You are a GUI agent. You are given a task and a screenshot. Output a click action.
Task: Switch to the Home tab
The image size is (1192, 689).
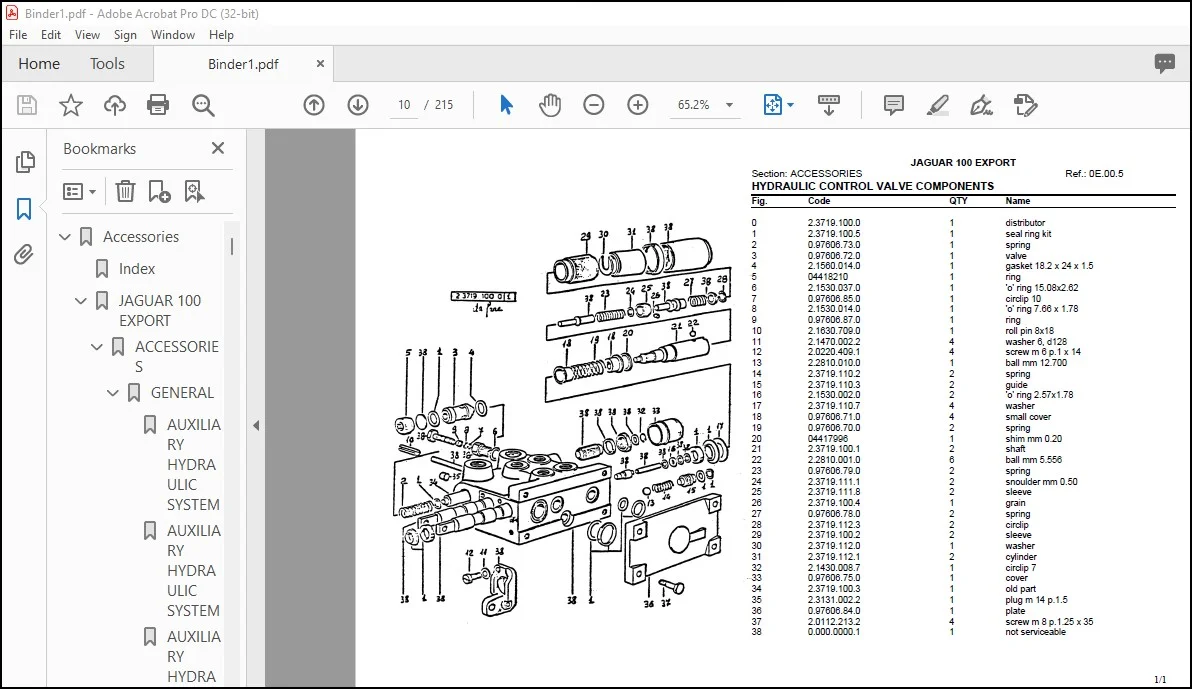pyautogui.click(x=39, y=64)
